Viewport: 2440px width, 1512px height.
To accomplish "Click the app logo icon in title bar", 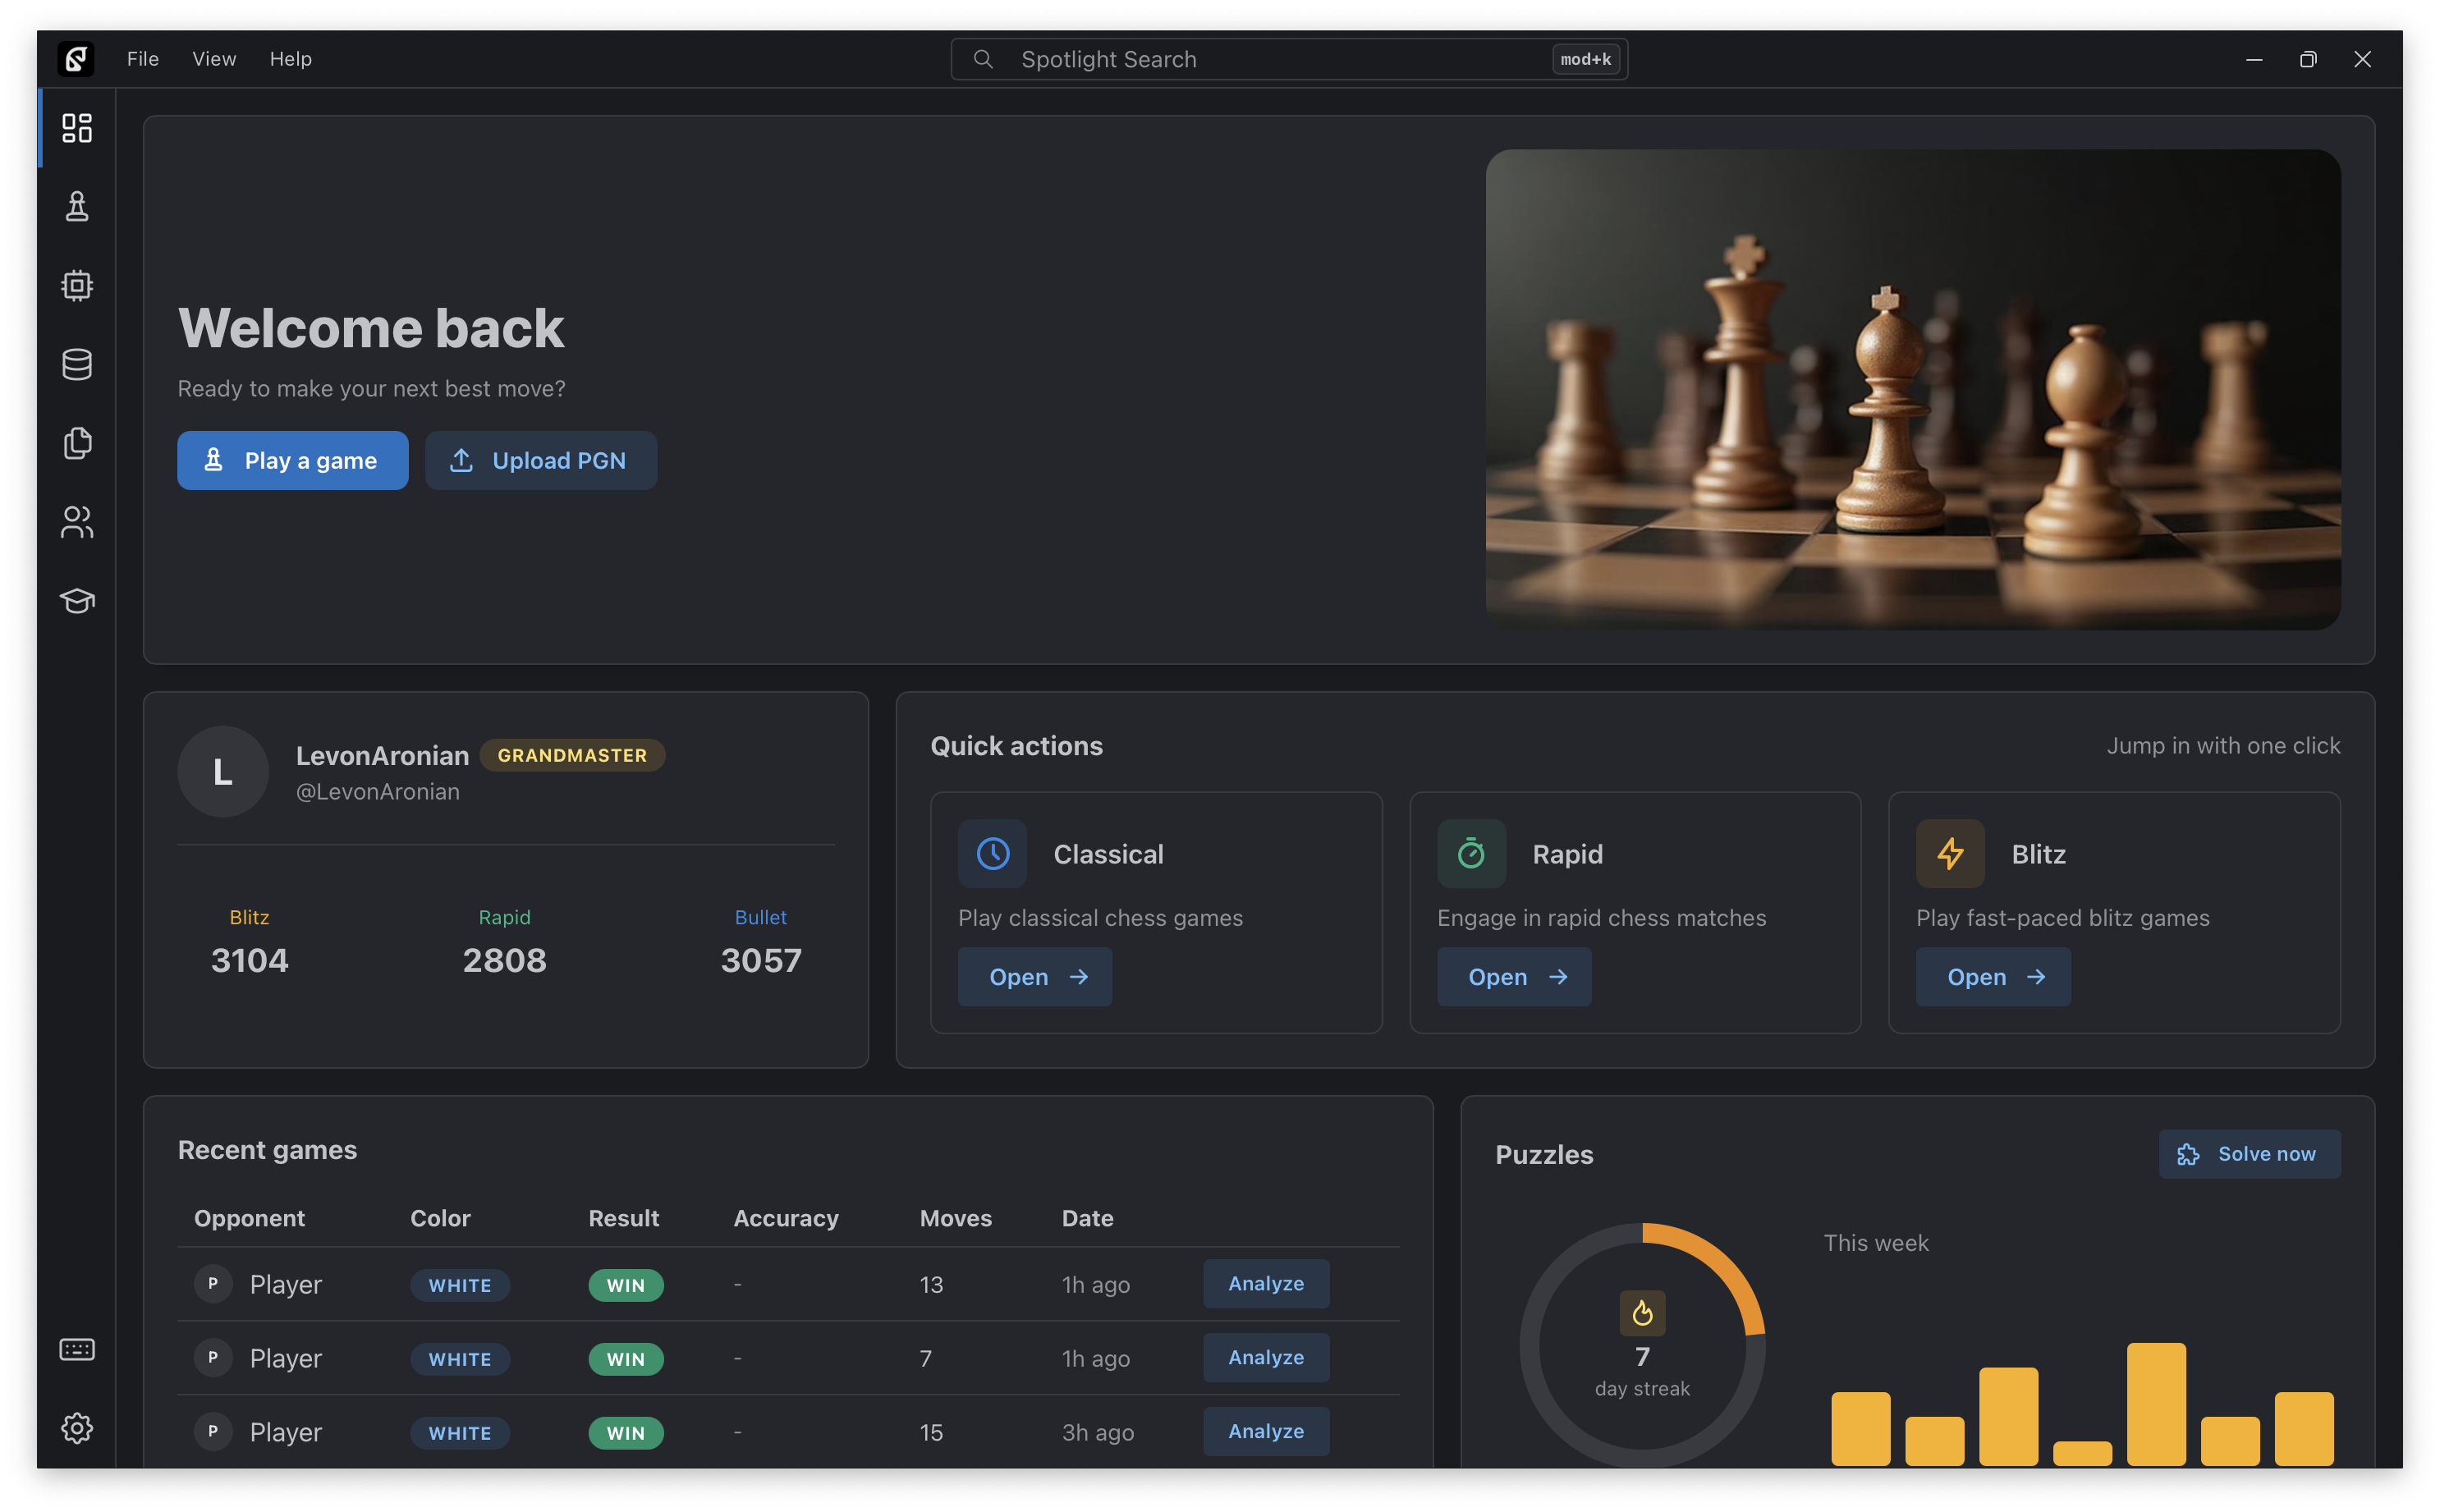I will (76, 59).
